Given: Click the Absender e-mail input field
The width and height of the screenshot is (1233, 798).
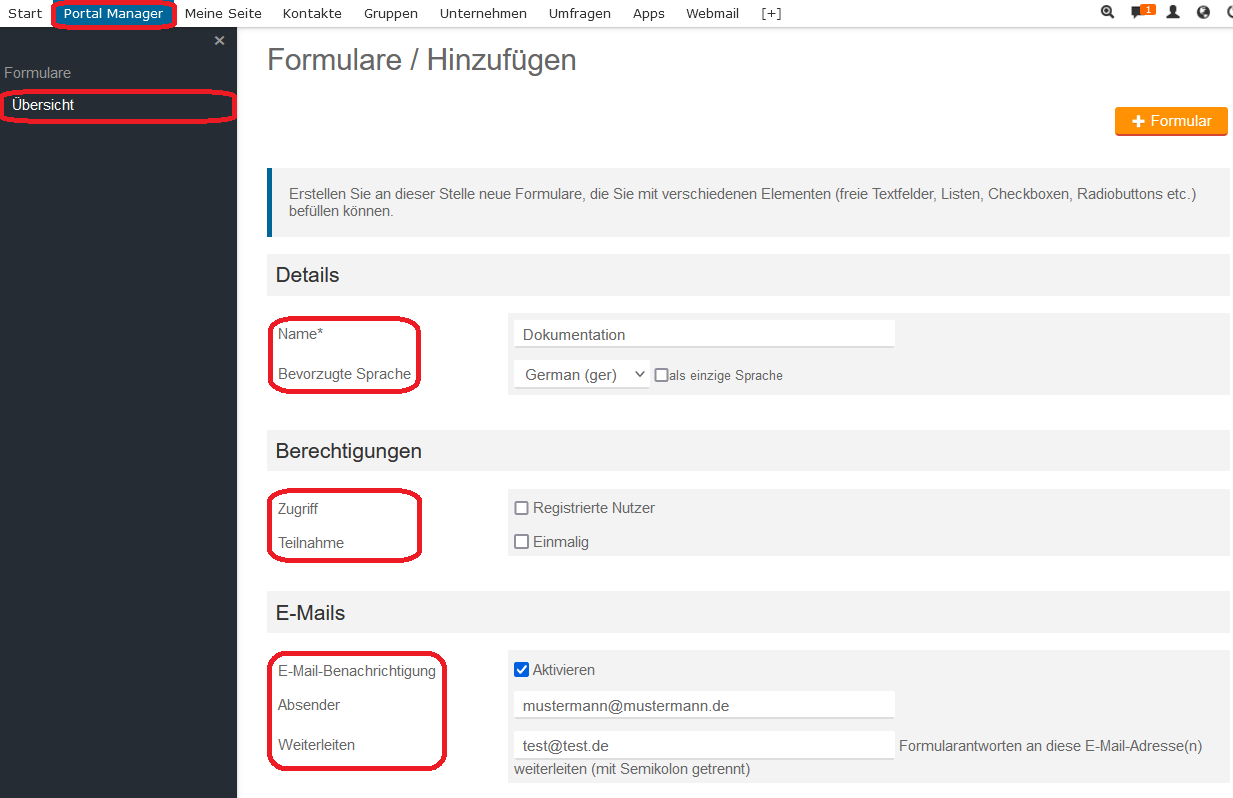Looking at the screenshot, I should pos(704,705).
